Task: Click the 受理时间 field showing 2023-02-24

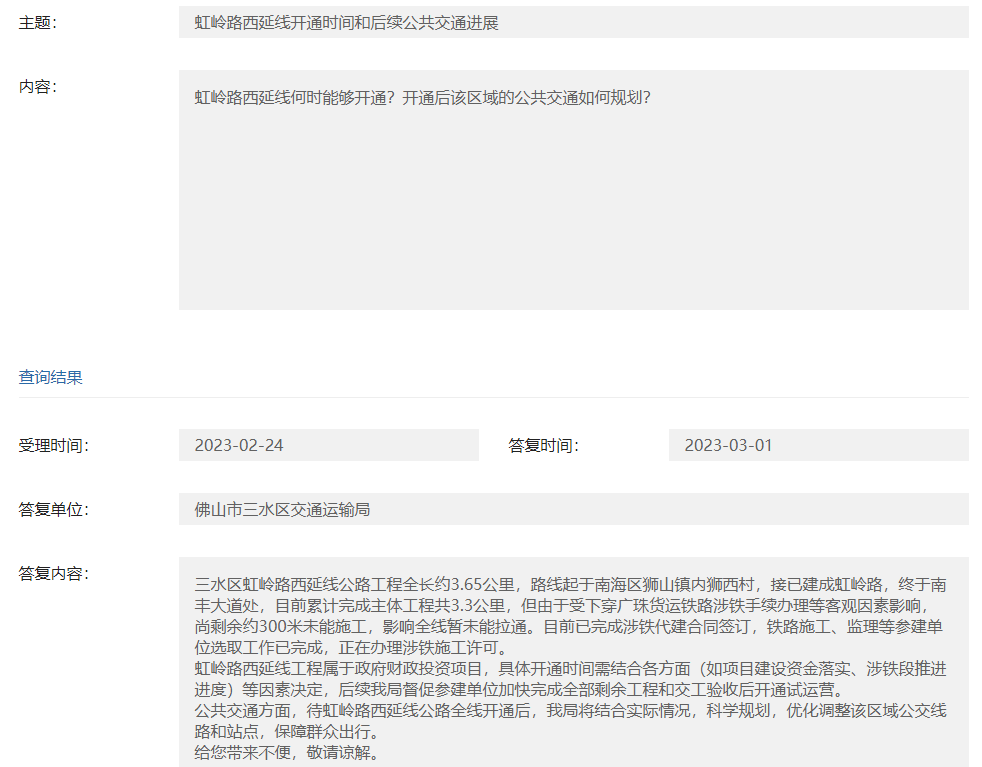Action: (x=329, y=445)
